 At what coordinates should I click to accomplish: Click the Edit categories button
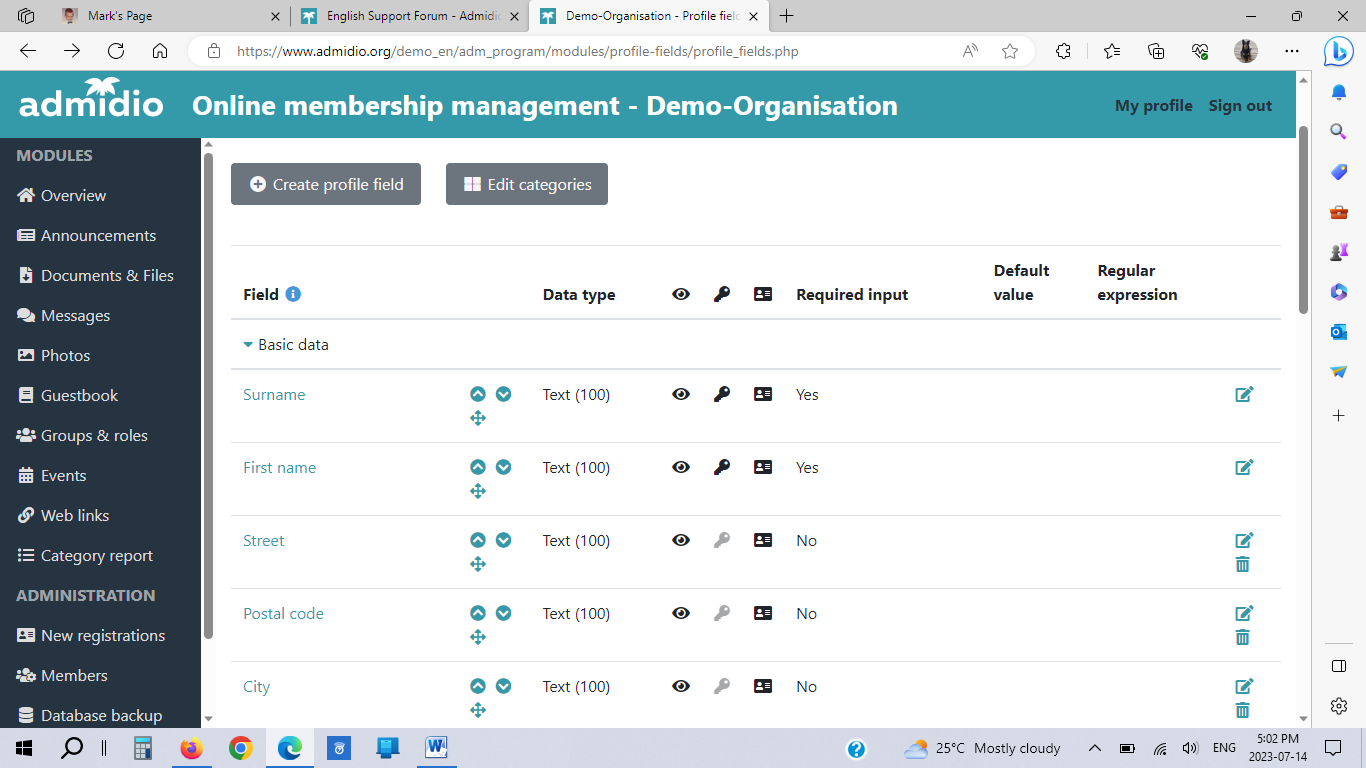pyautogui.click(x=527, y=184)
